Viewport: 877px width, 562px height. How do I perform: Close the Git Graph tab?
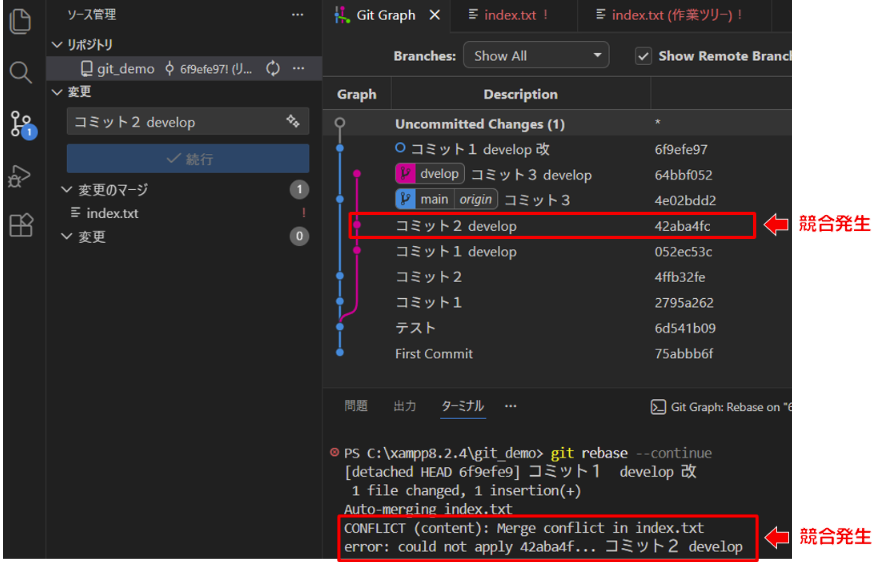coord(435,15)
